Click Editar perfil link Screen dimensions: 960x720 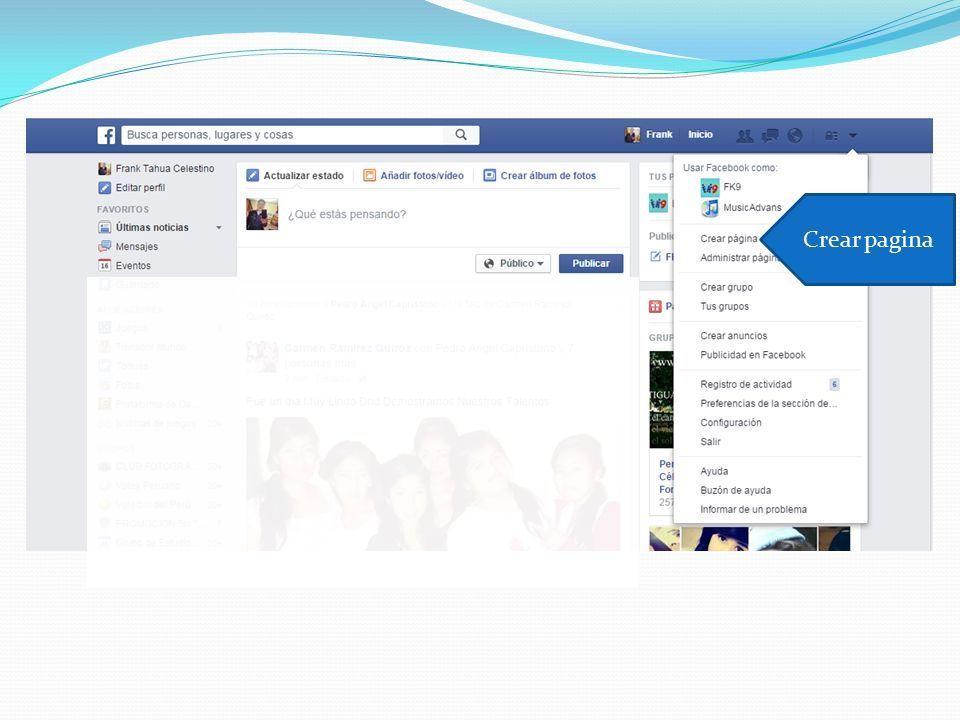tap(140, 188)
